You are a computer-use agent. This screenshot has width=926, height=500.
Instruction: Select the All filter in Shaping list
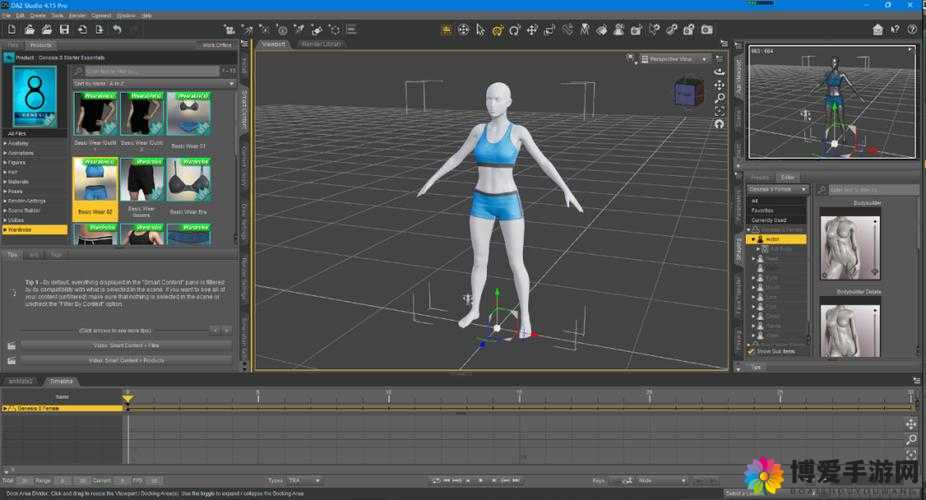click(777, 201)
